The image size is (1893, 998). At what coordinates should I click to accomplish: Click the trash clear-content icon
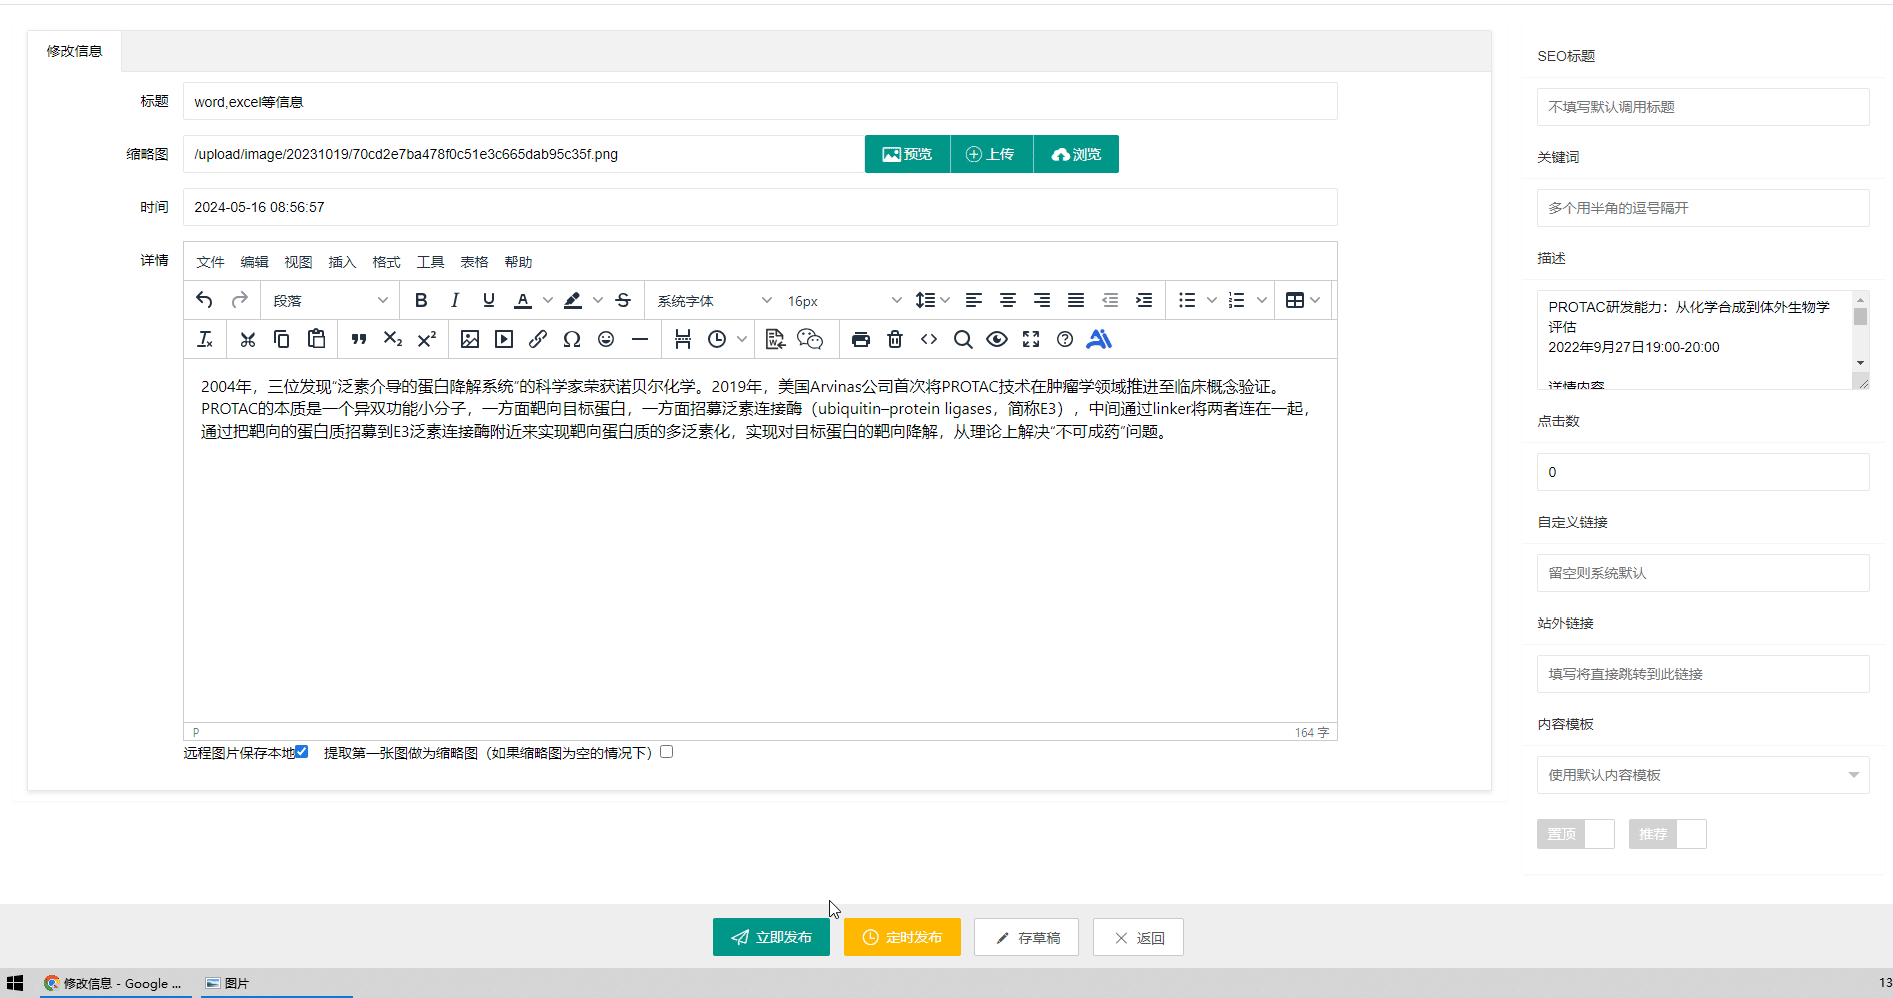(x=895, y=339)
